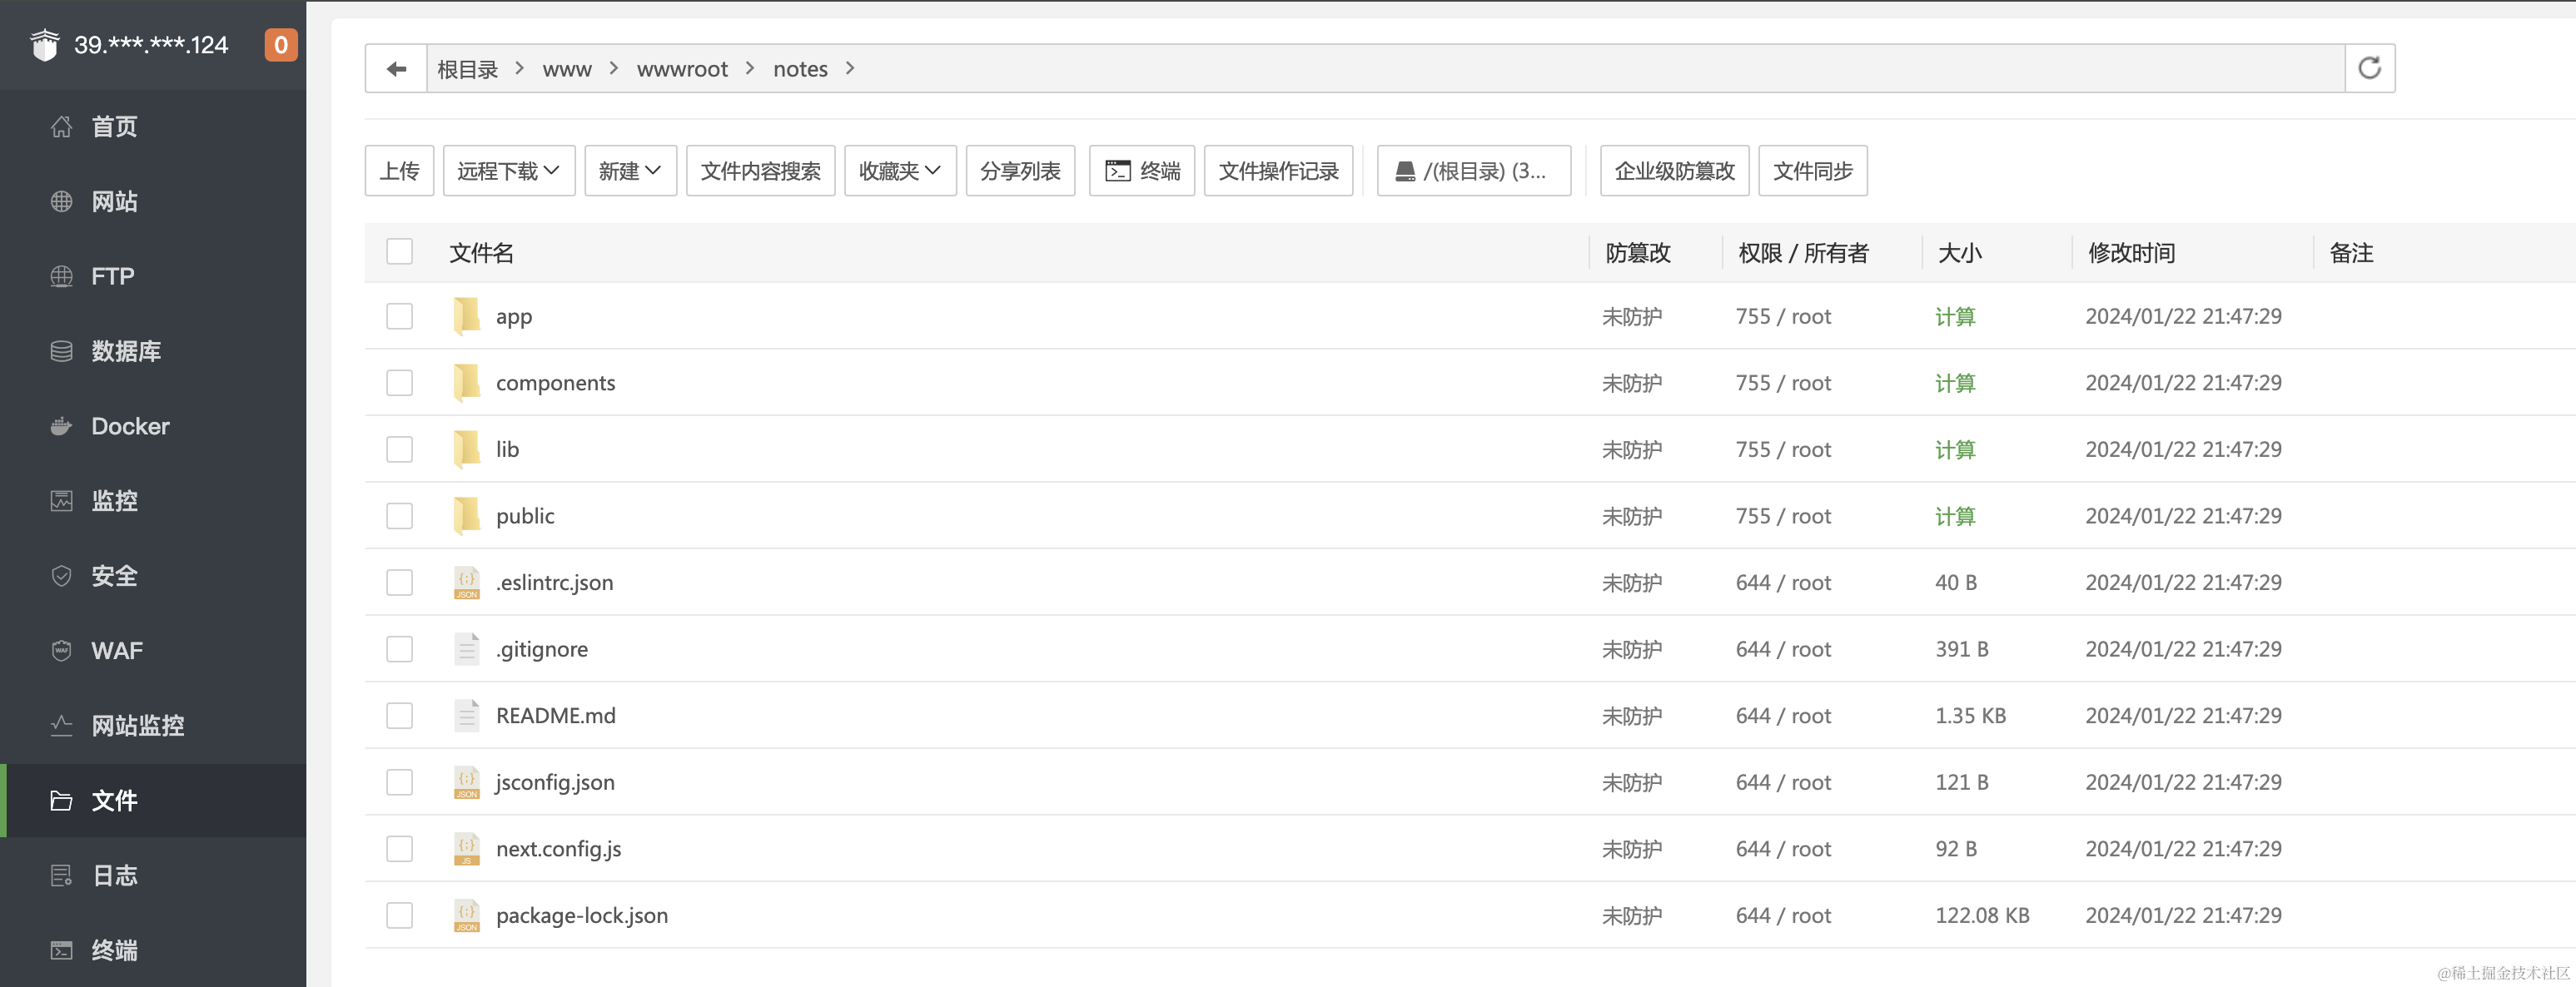2576x987 pixels.
Task: Go to 数据库 sidebar item
Action: (x=126, y=351)
